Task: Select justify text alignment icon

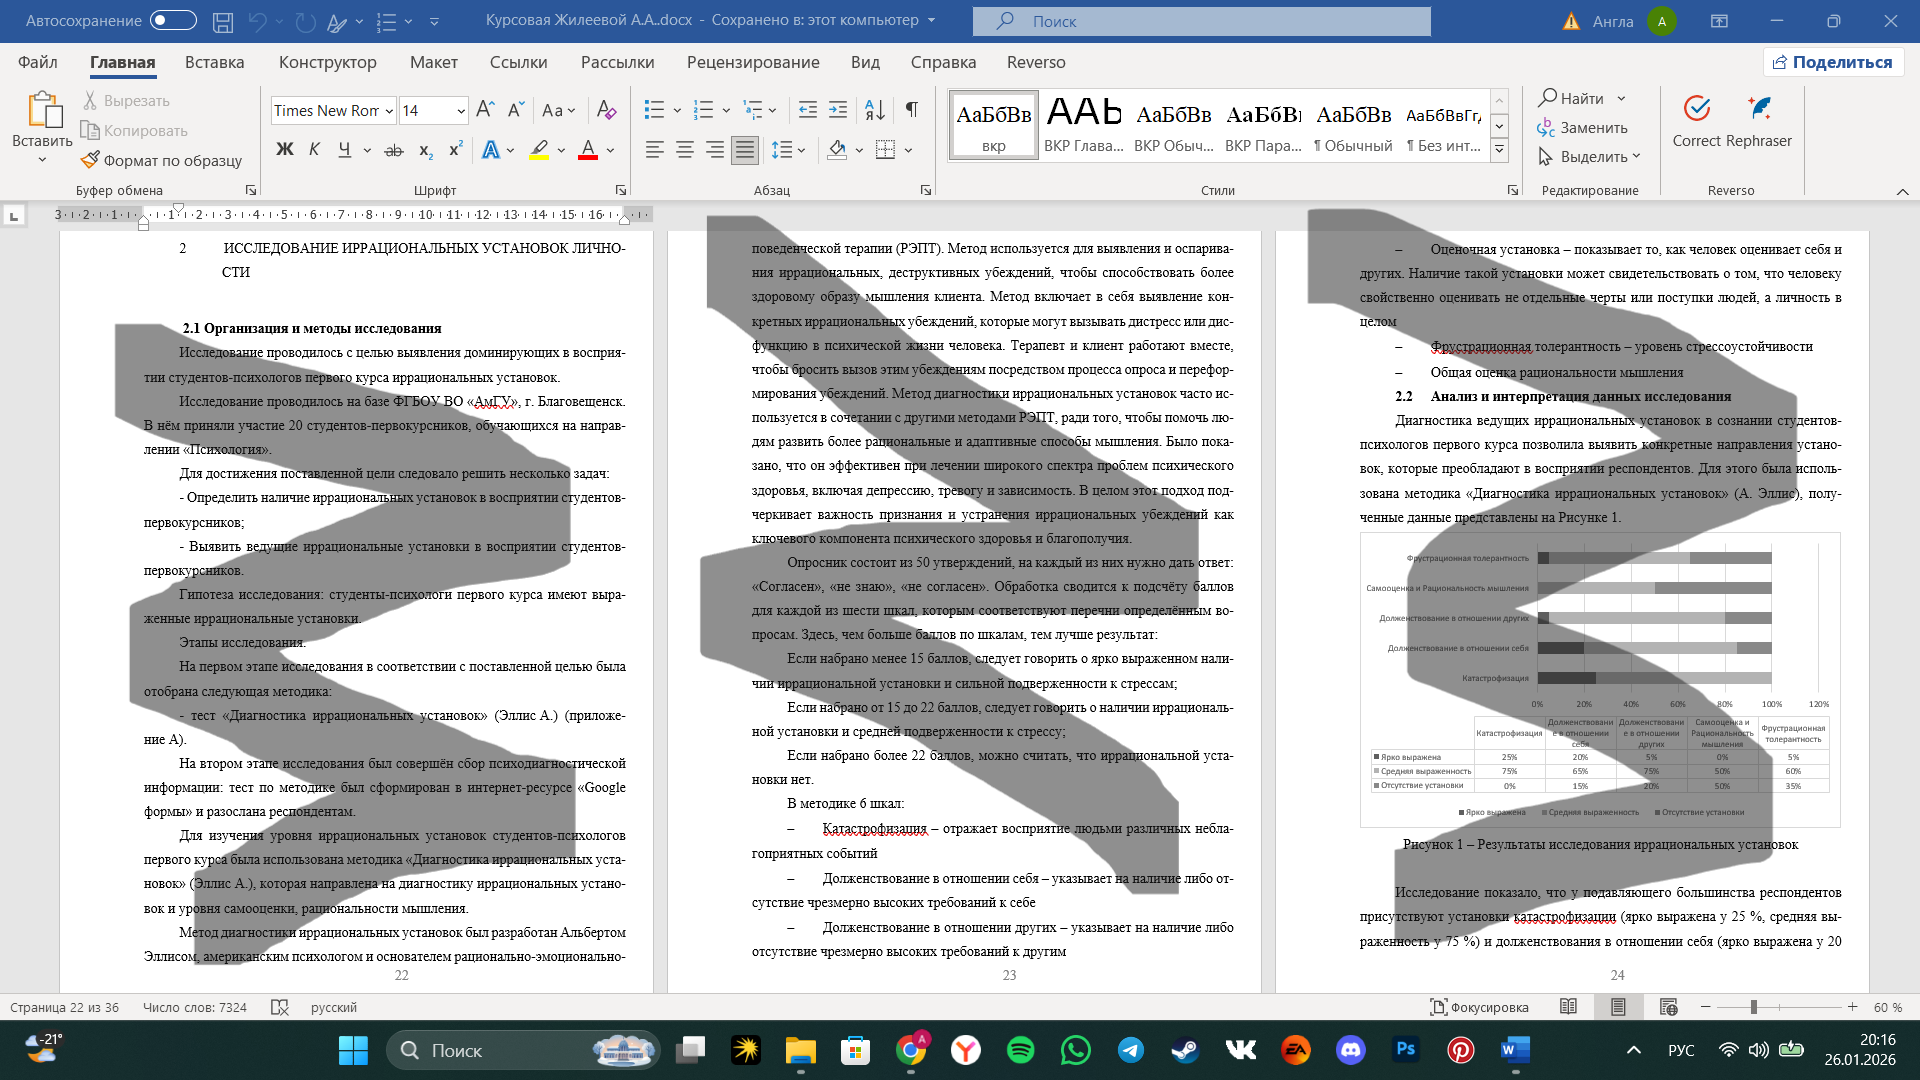Action: pos(744,150)
